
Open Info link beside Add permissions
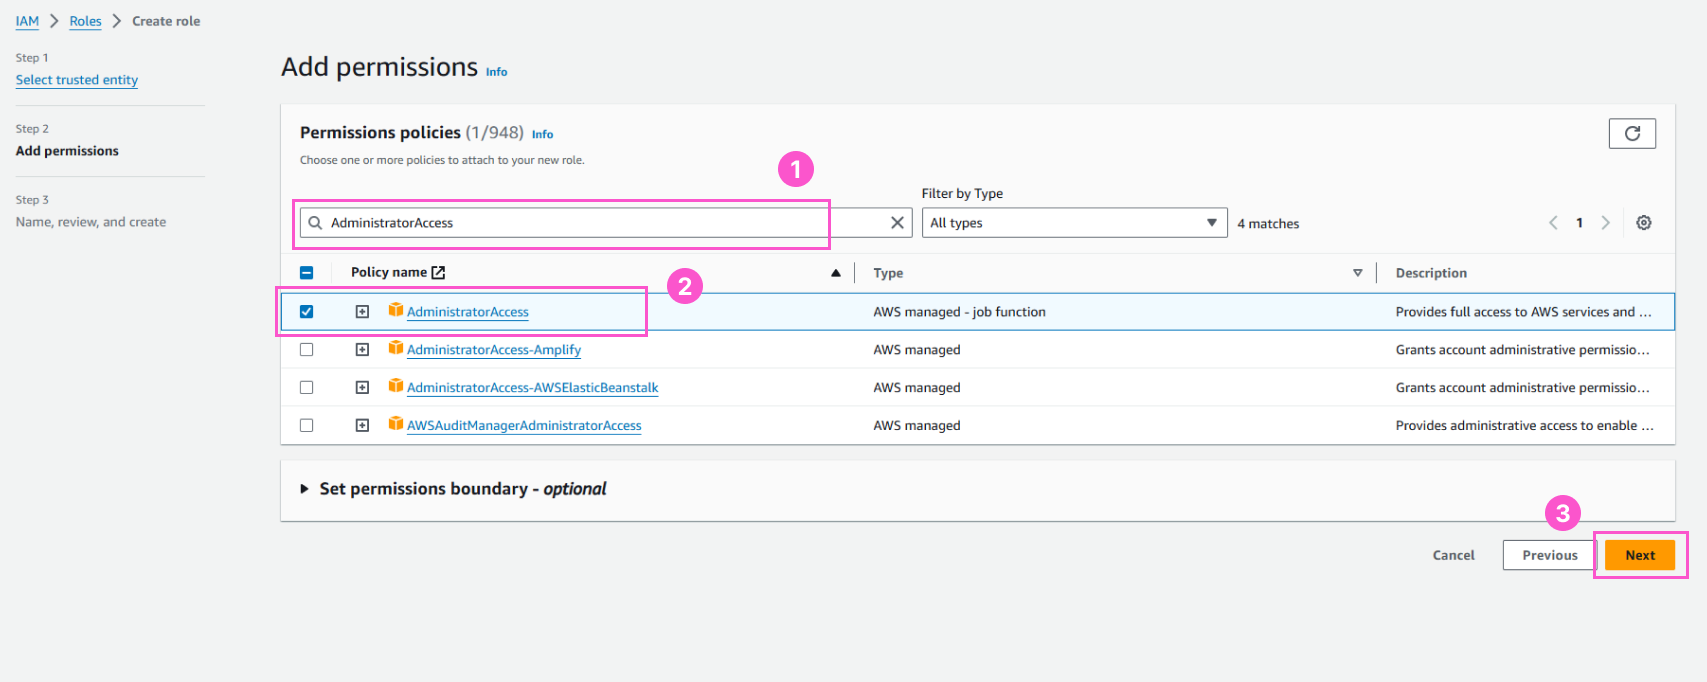(496, 72)
